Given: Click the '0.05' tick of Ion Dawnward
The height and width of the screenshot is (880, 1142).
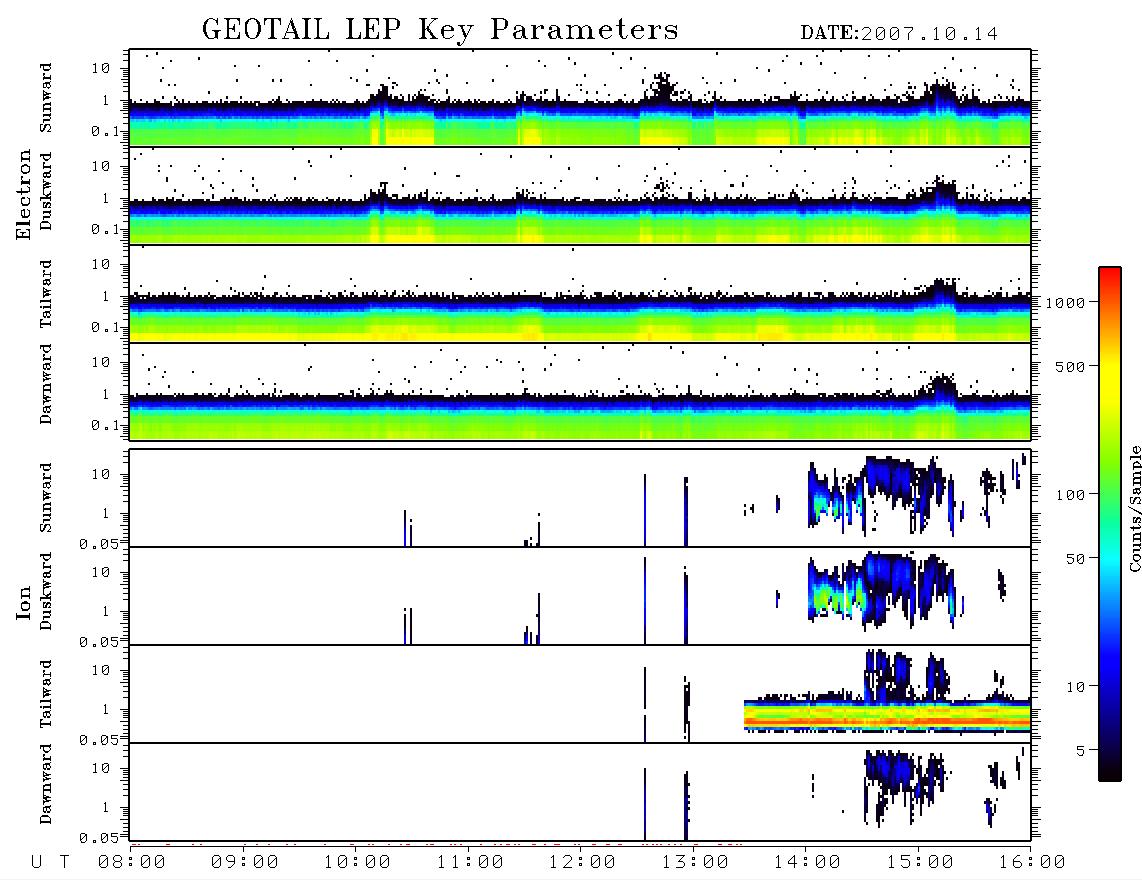Looking at the screenshot, I should pyautogui.click(x=98, y=838).
